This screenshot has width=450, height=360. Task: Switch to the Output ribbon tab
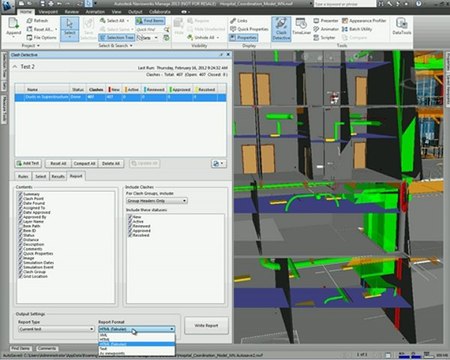[x=135, y=12]
